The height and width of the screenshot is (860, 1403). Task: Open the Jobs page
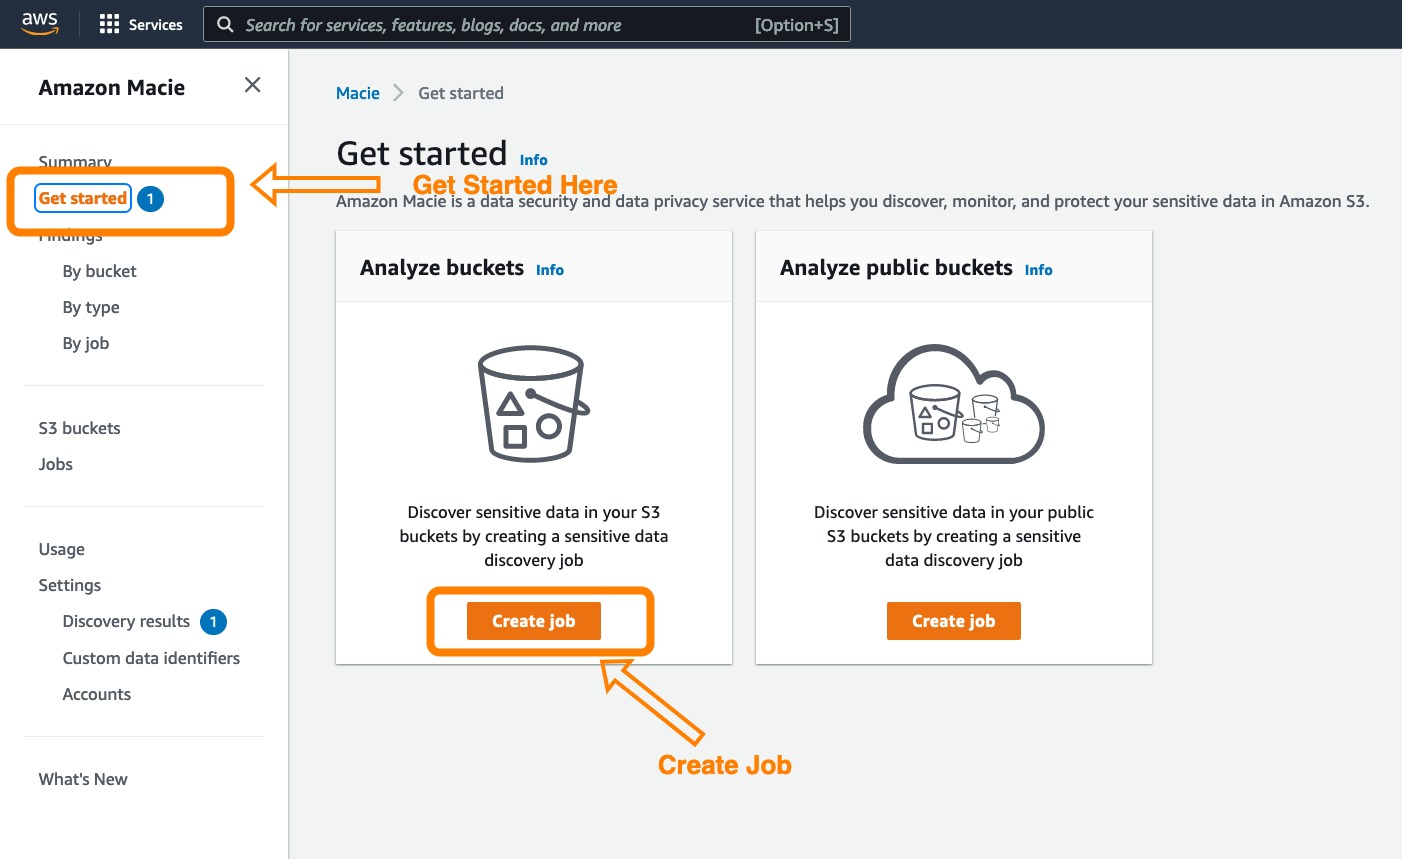point(56,464)
